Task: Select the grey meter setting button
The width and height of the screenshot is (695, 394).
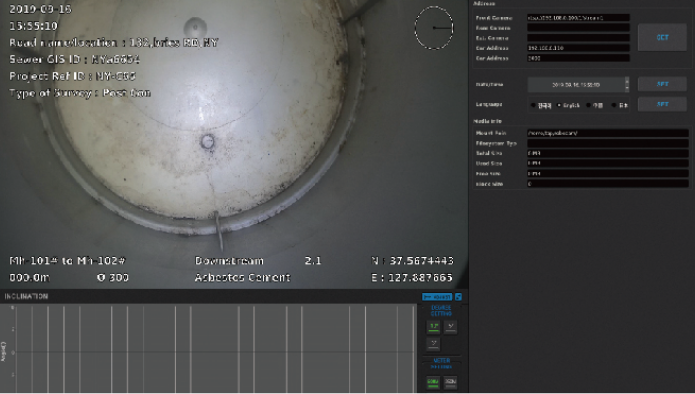Action: tap(450, 382)
